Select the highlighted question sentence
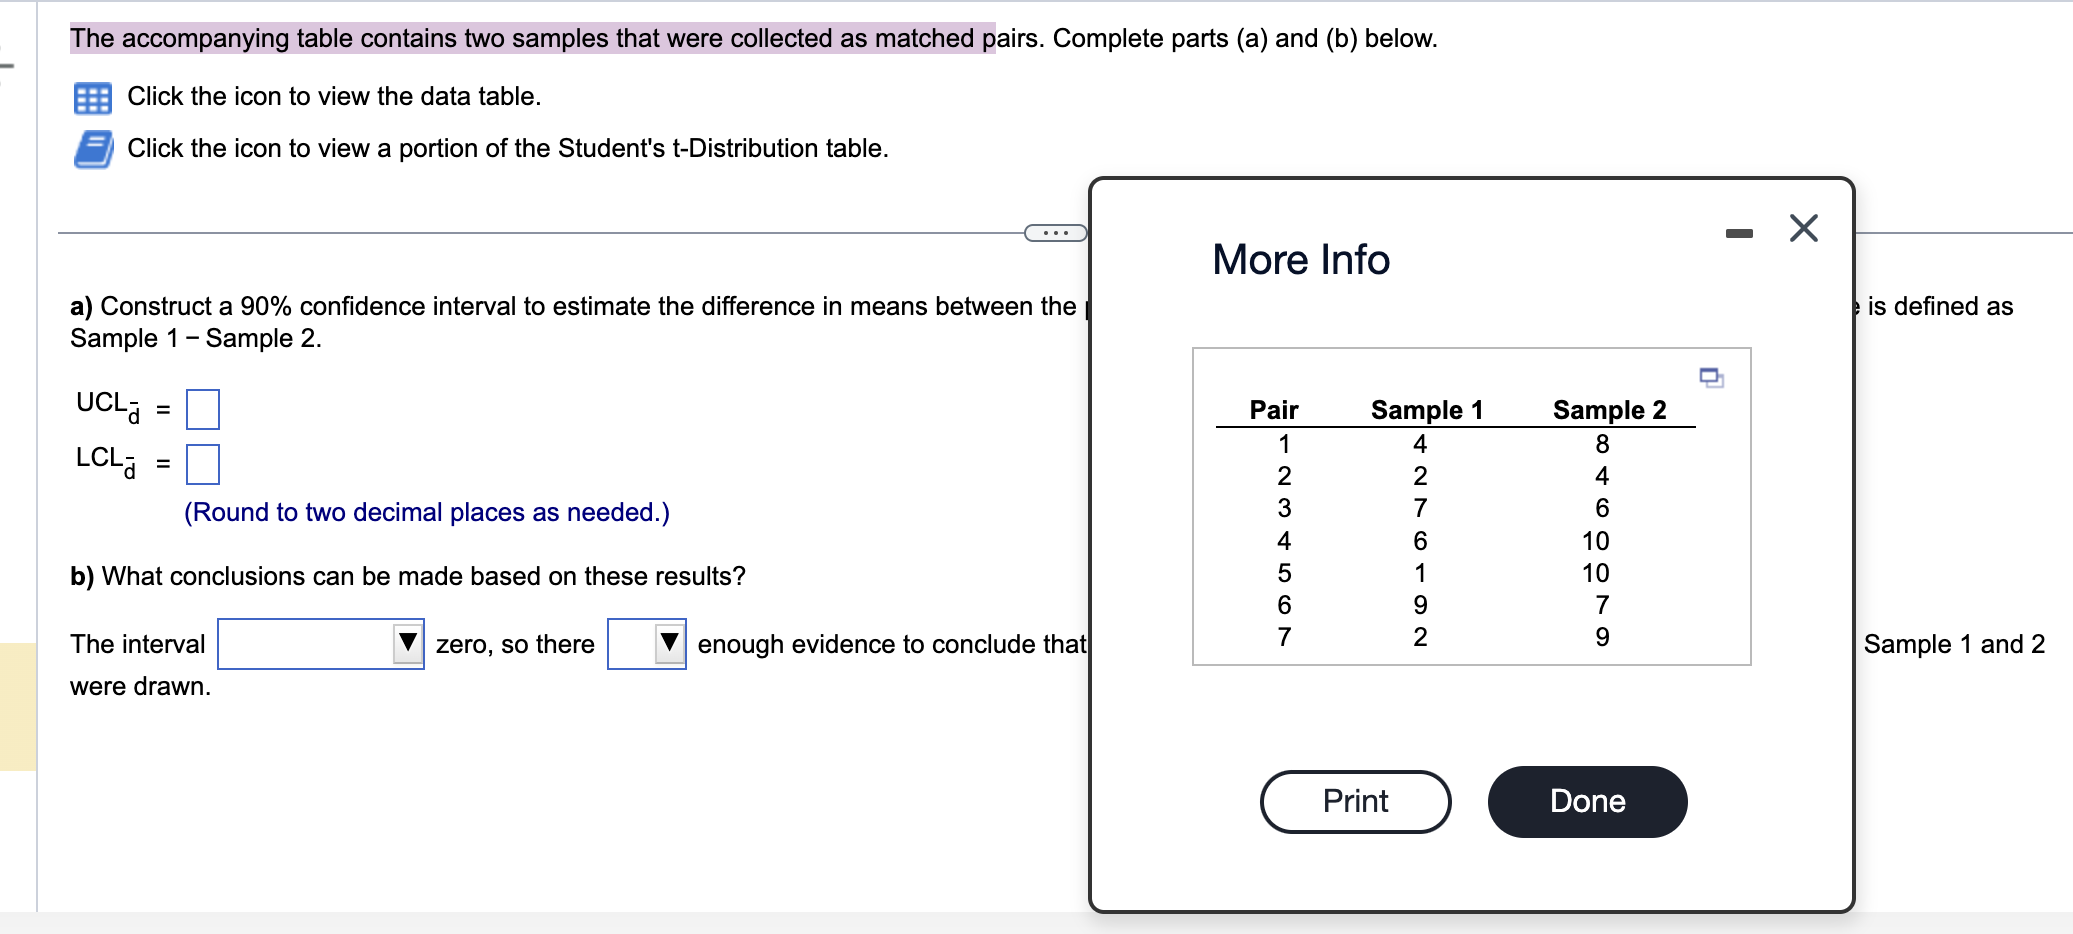The image size is (2073, 934). tap(530, 38)
